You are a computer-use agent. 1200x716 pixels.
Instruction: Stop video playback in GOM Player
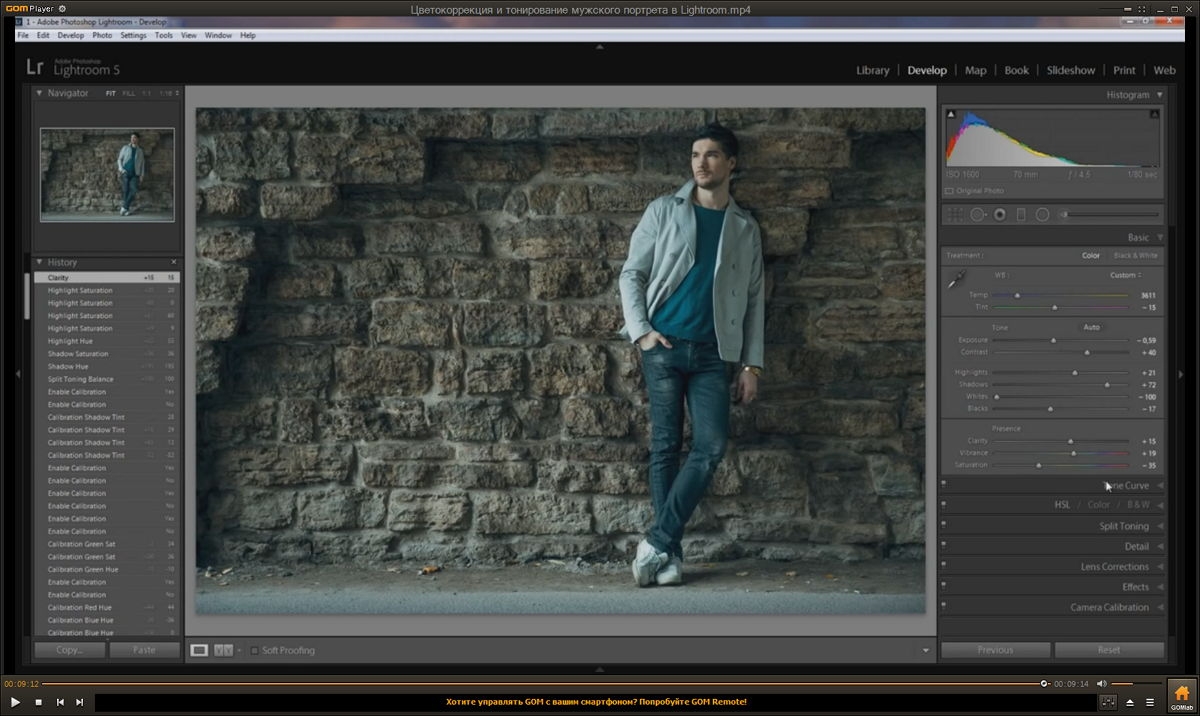pos(38,702)
